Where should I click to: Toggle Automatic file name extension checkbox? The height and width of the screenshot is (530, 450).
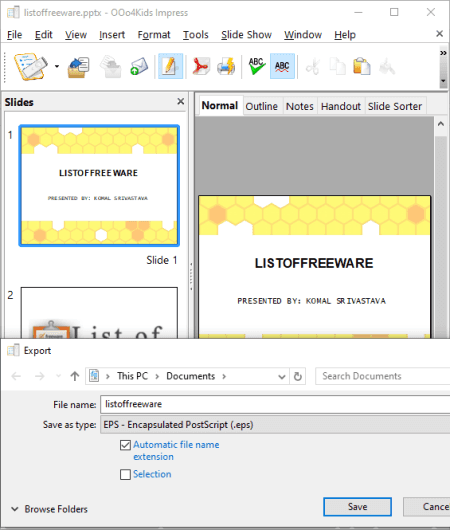point(125,445)
